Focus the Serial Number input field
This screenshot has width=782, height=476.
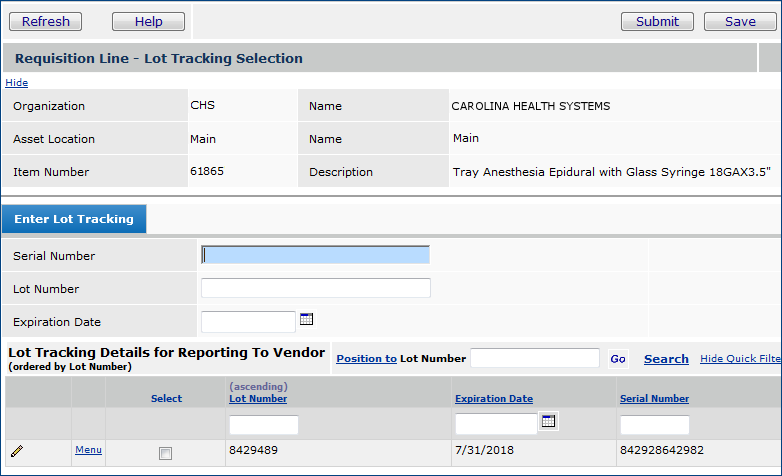(316, 255)
